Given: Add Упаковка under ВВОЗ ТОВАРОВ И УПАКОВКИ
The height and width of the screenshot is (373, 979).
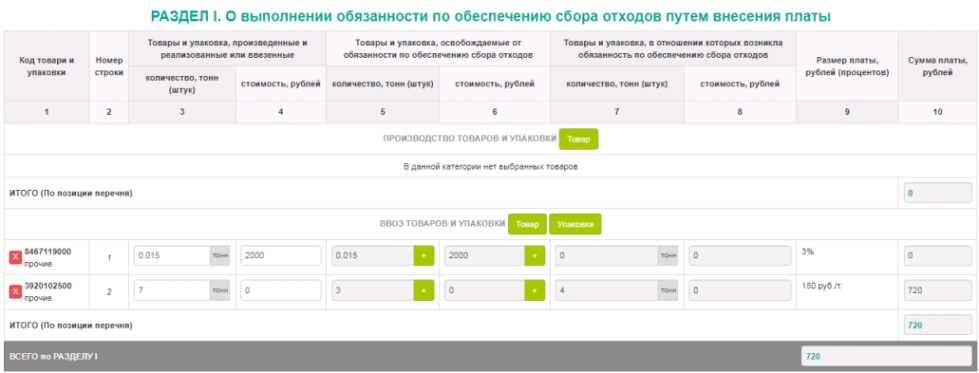Looking at the screenshot, I should coord(575,224).
